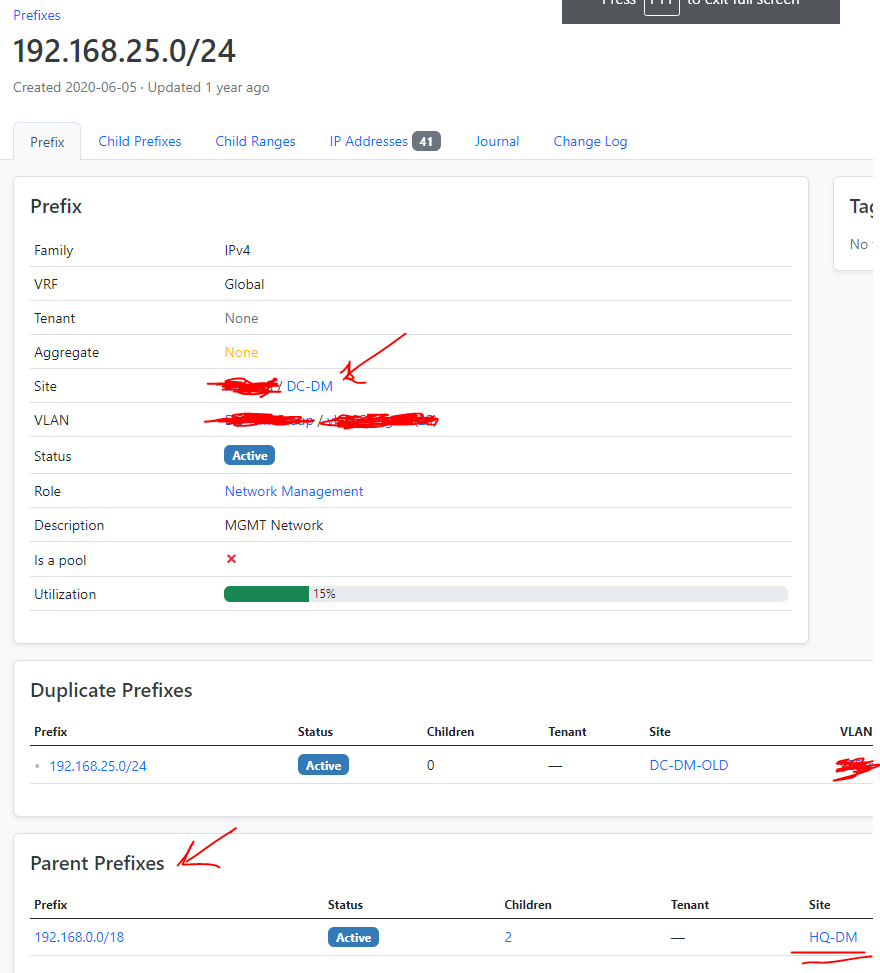The height and width of the screenshot is (973, 880).
Task: Click the Tenant None value
Action: pos(241,318)
